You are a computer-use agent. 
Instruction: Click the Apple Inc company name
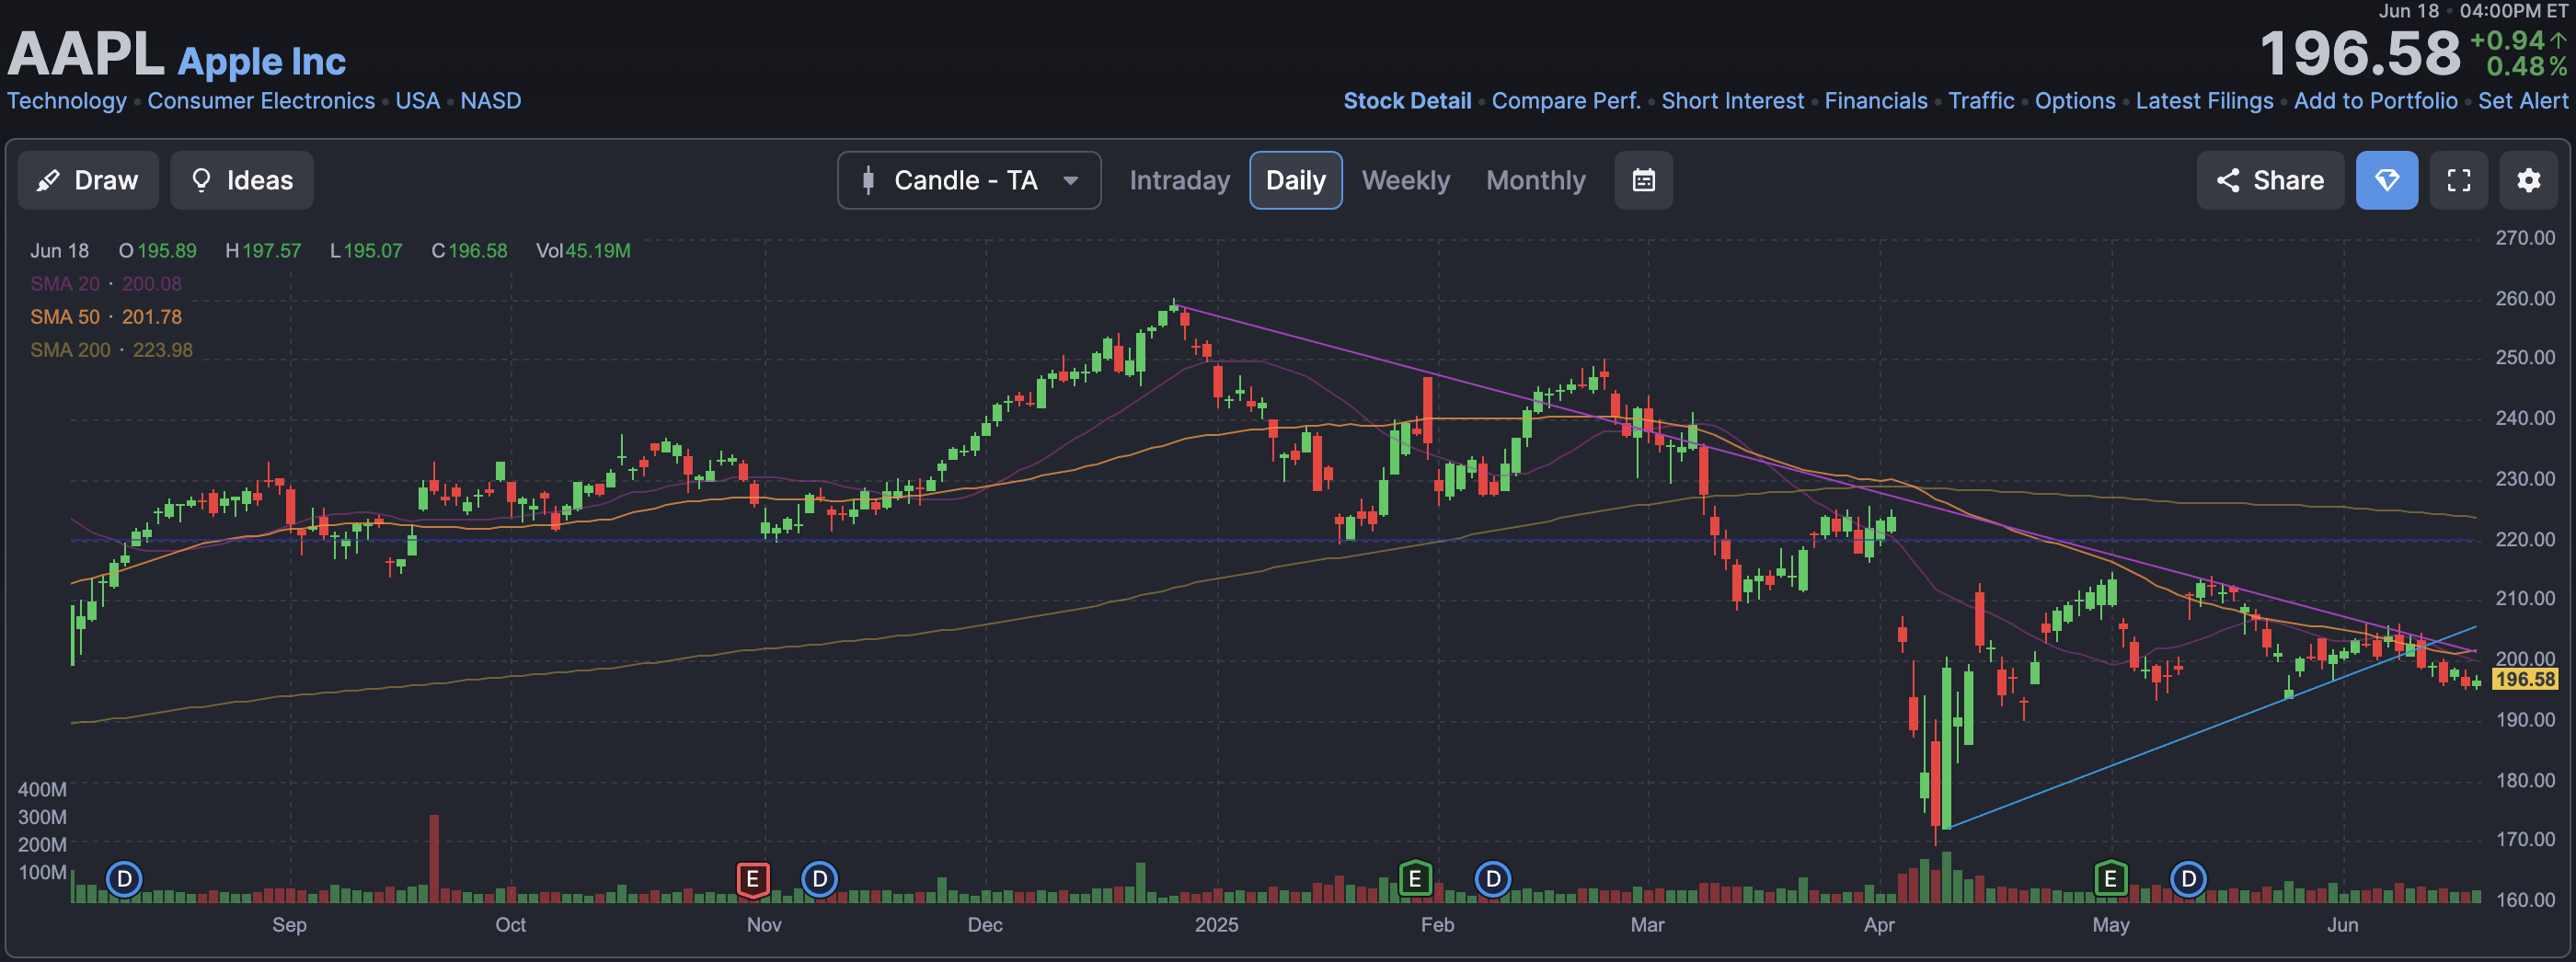(x=262, y=61)
